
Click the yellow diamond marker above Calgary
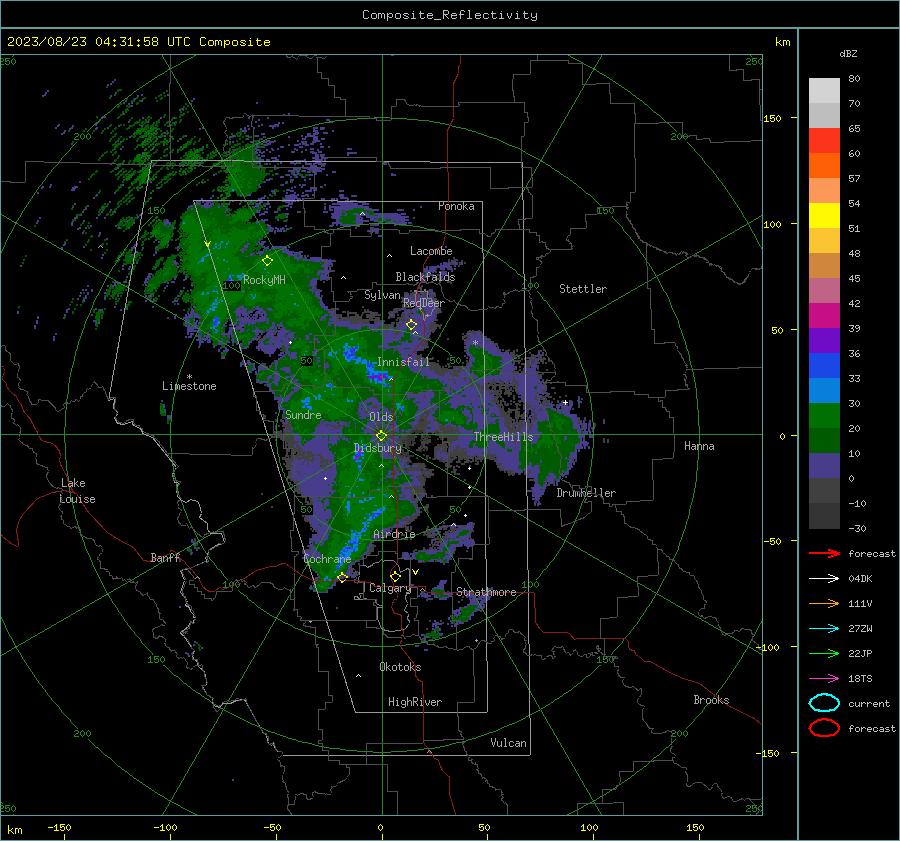click(395, 576)
